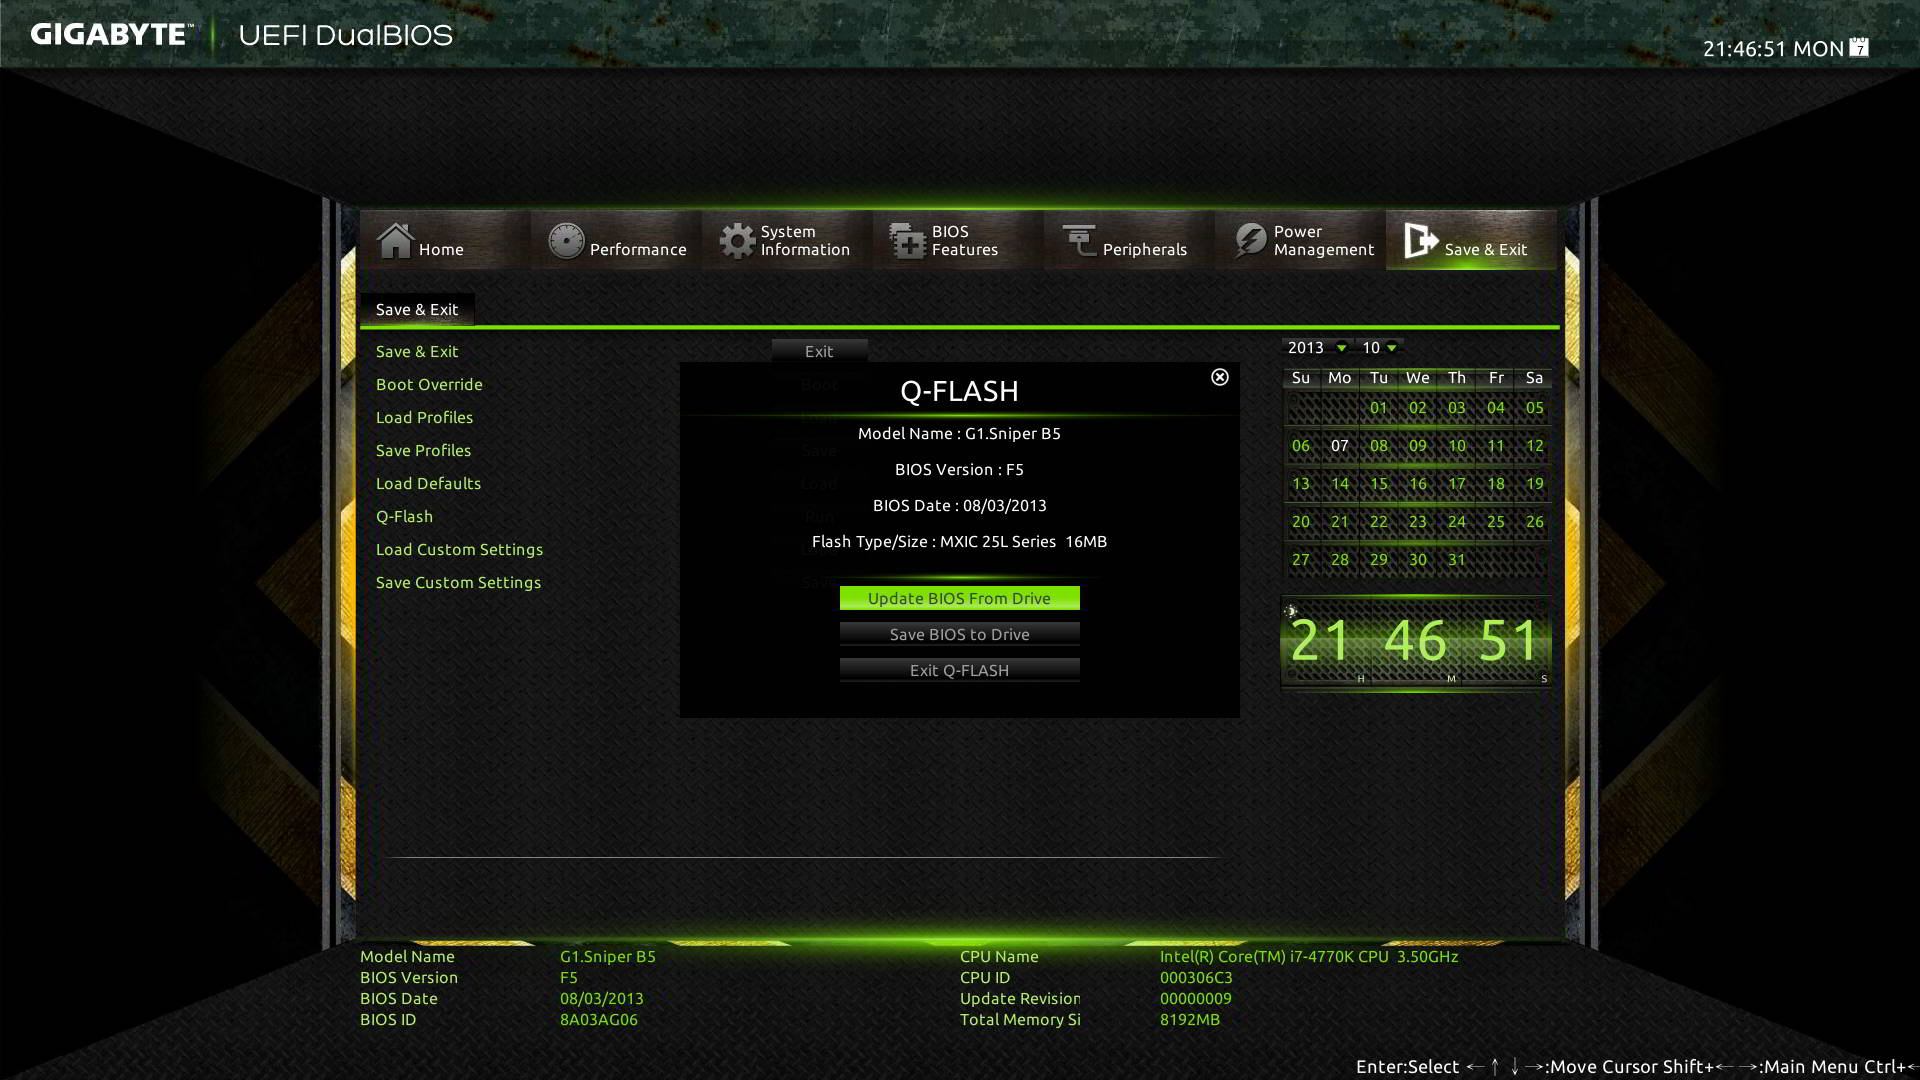The image size is (1920, 1080).
Task: Click the Total Memory value 8192MB
Action: tap(1189, 1019)
